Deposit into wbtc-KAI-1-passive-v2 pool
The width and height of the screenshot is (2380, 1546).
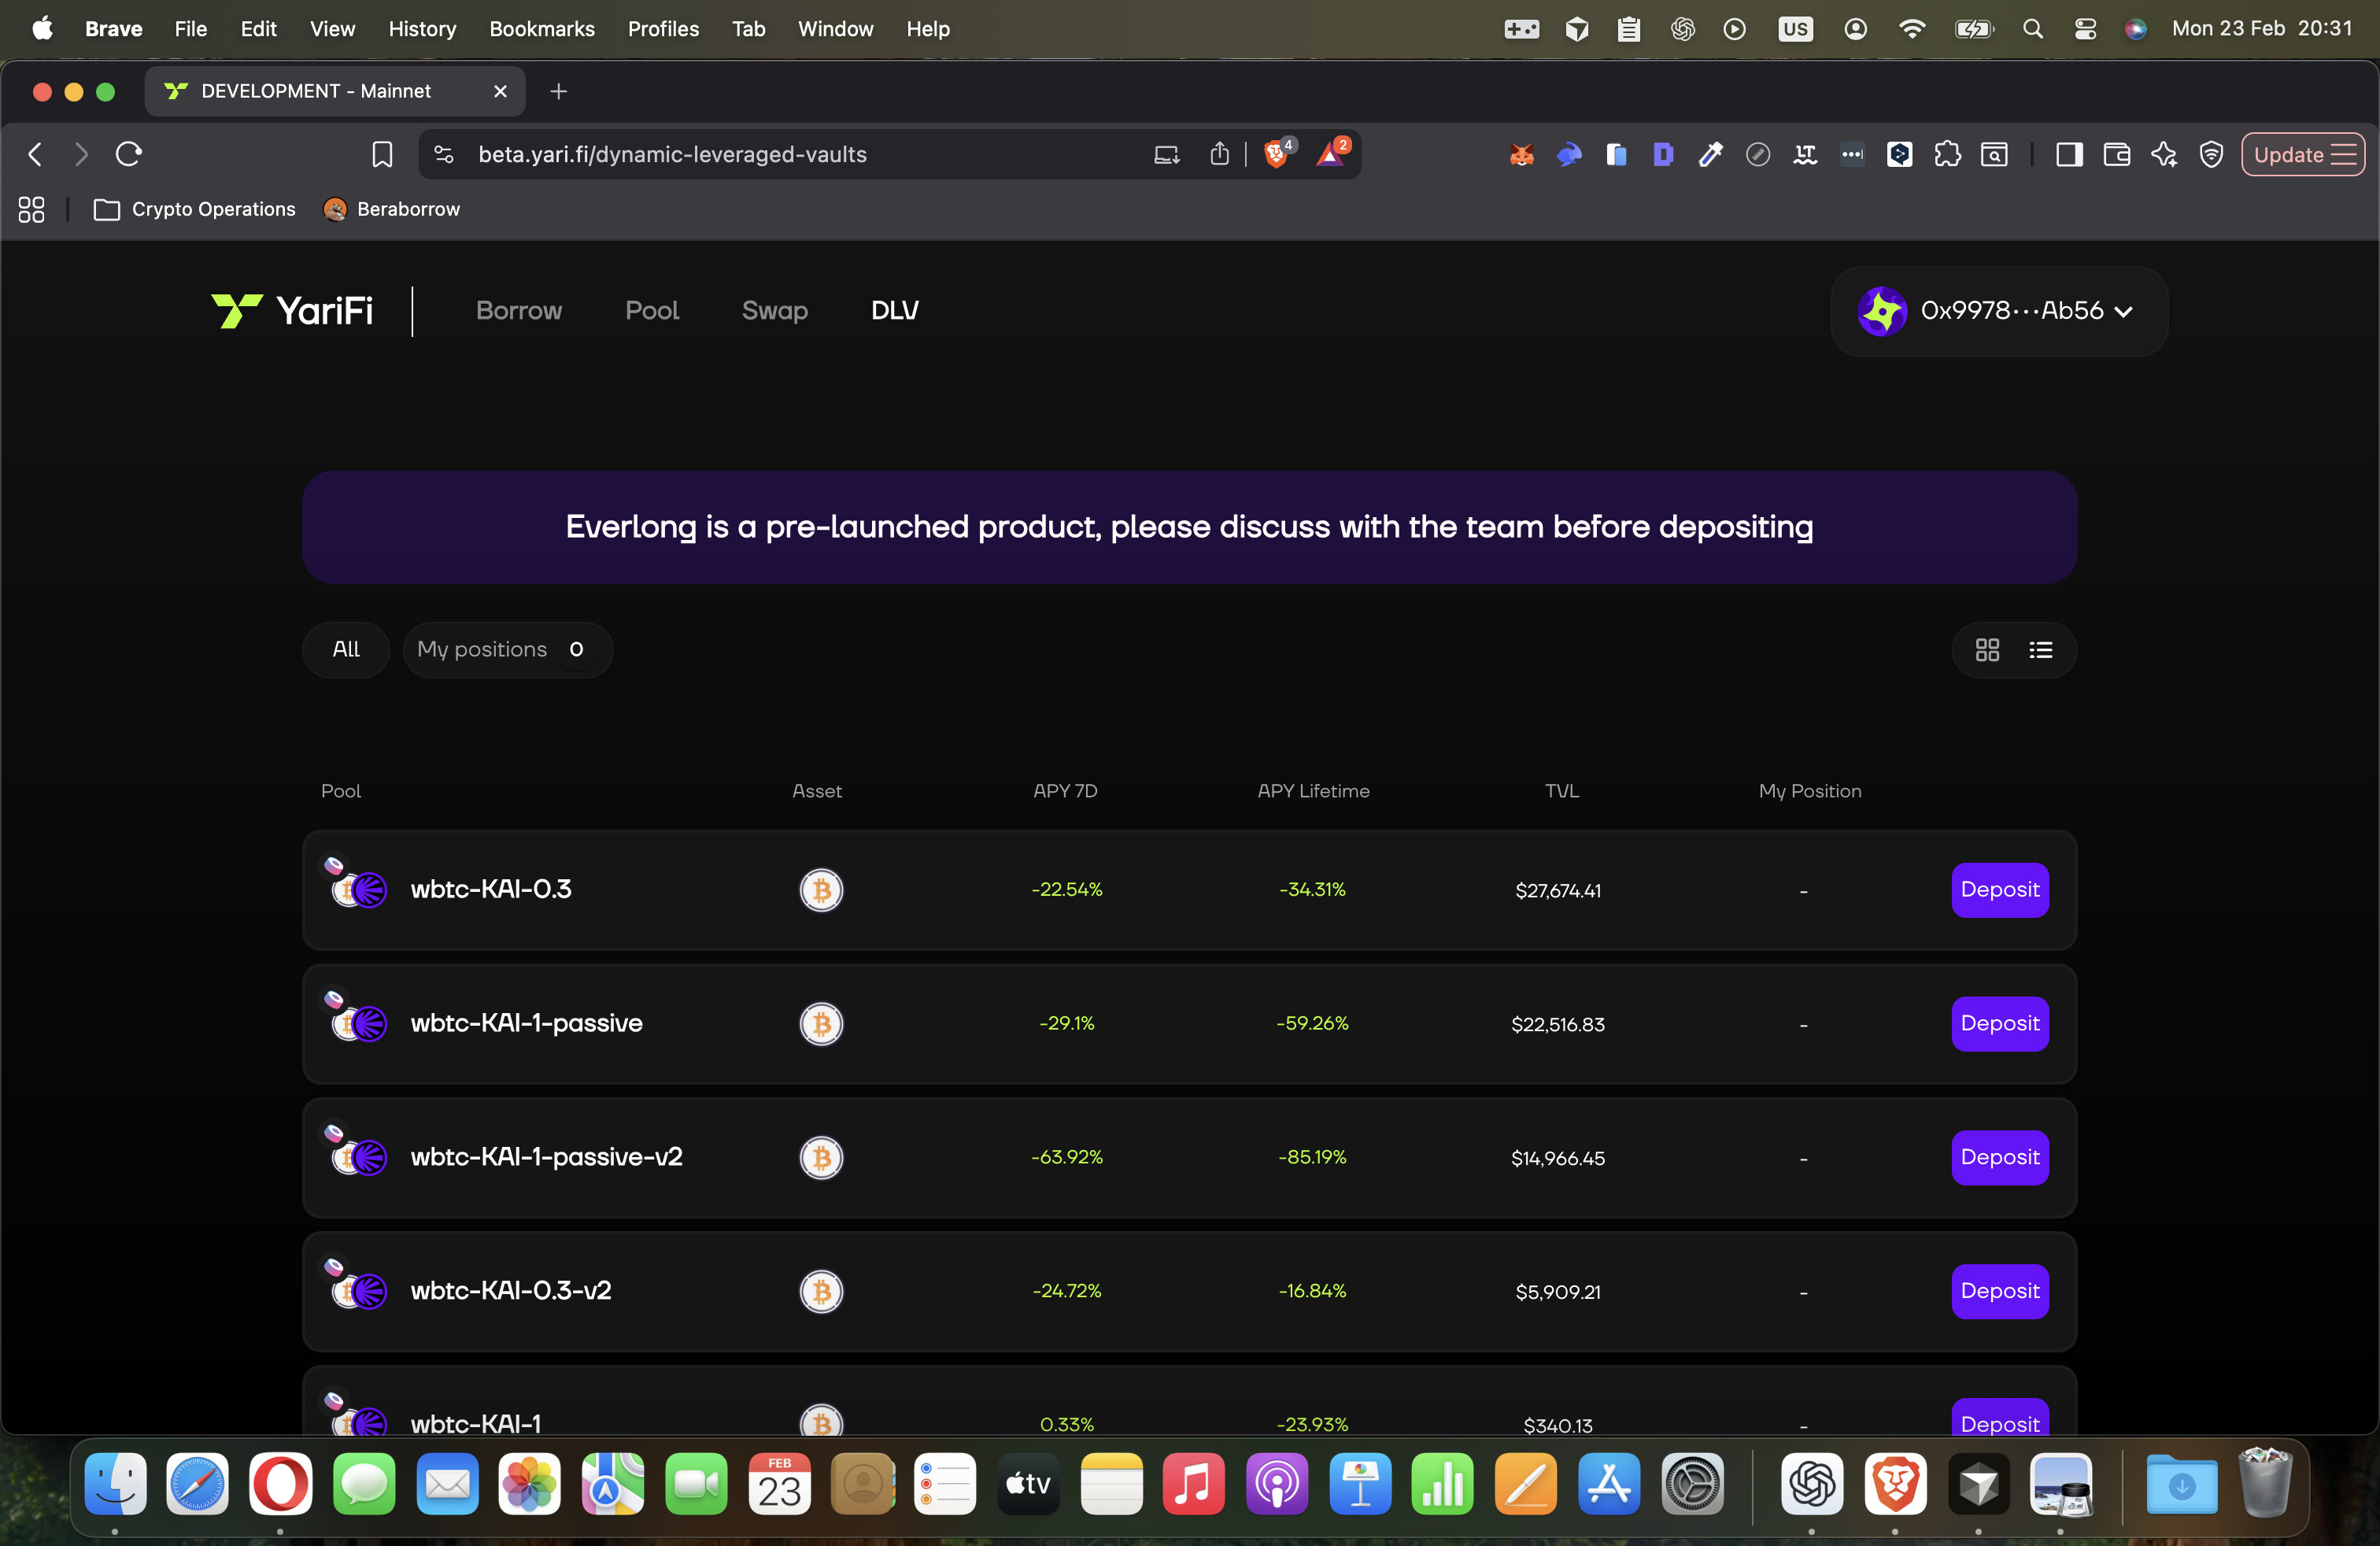point(1999,1157)
